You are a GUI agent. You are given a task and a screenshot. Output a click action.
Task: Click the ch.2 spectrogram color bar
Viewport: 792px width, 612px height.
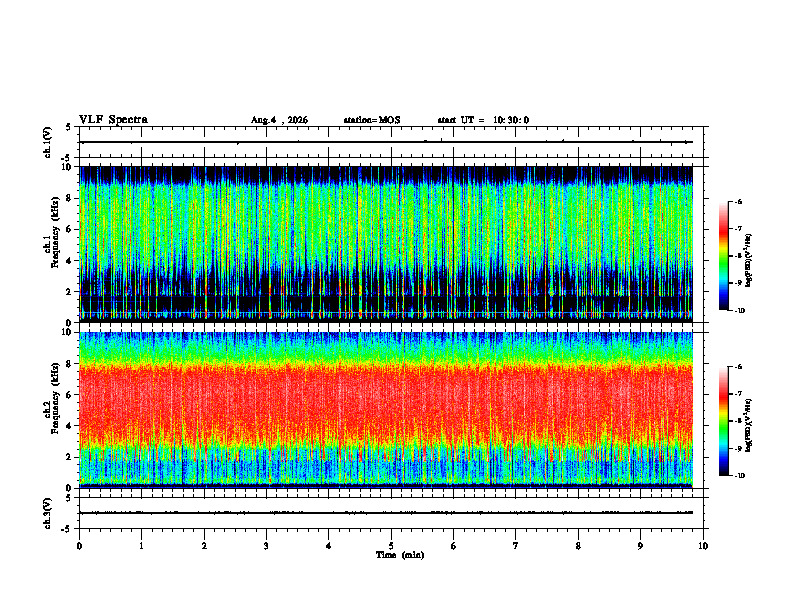coord(723,421)
